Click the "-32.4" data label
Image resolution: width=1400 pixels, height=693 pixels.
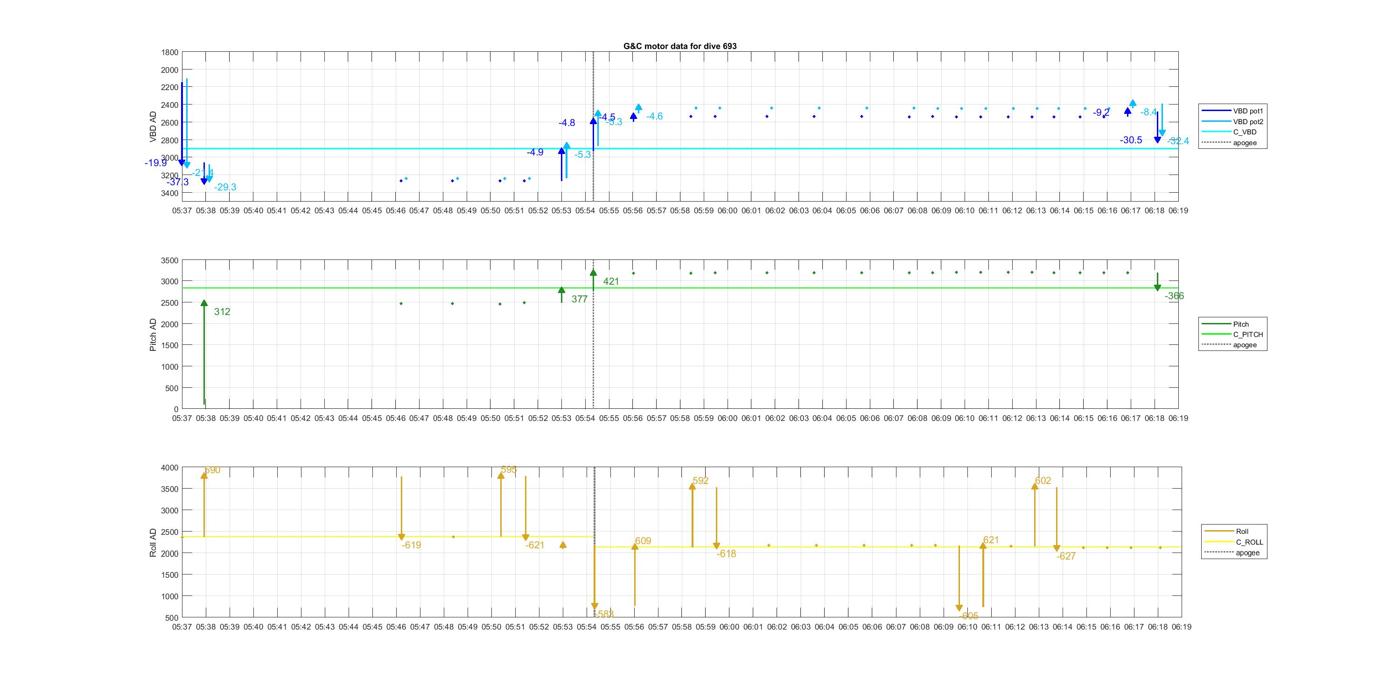pyautogui.click(x=1178, y=141)
